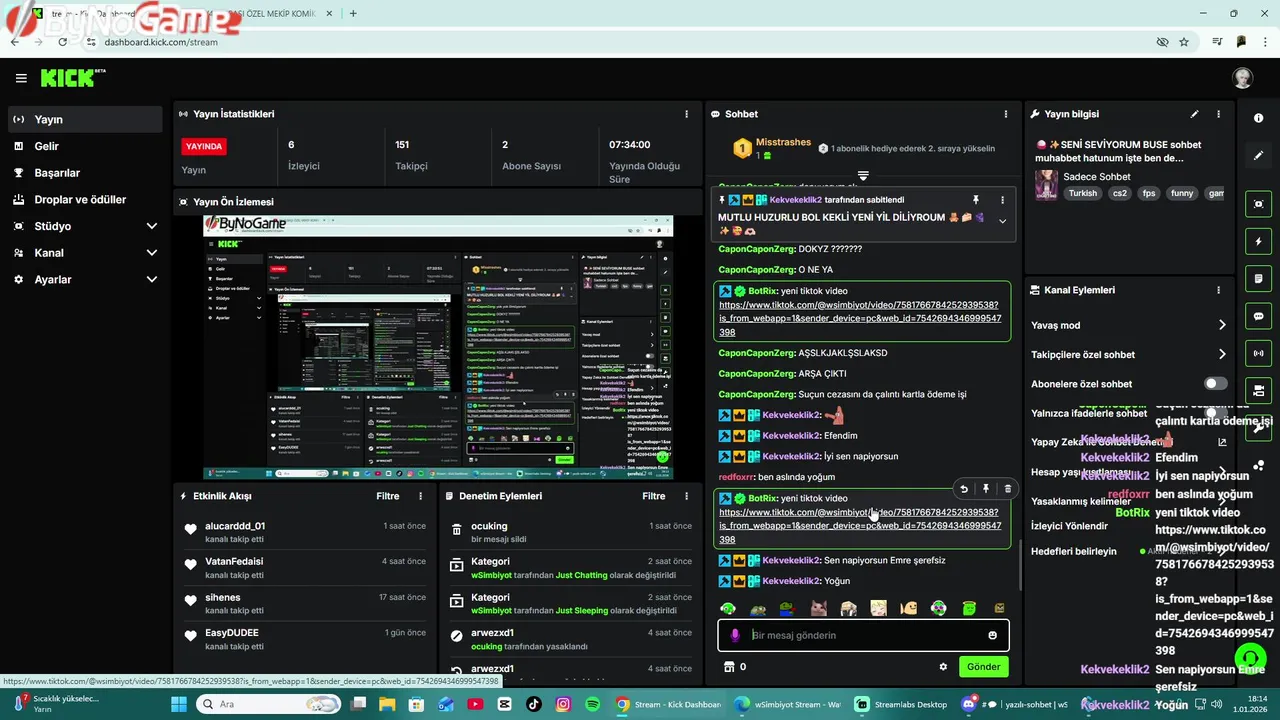Viewport: 1280px width, 720px height.
Task: Open Gelir in the sidebar
Action: pyautogui.click(x=84, y=146)
